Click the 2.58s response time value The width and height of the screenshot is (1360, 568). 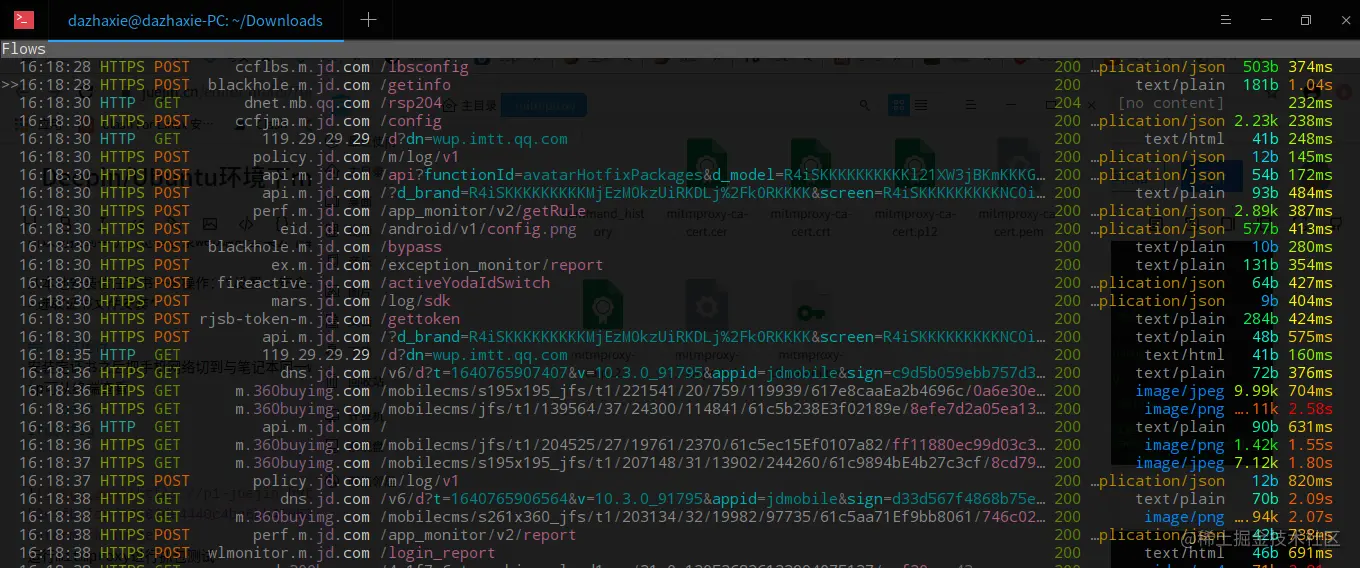pyautogui.click(x=1310, y=409)
